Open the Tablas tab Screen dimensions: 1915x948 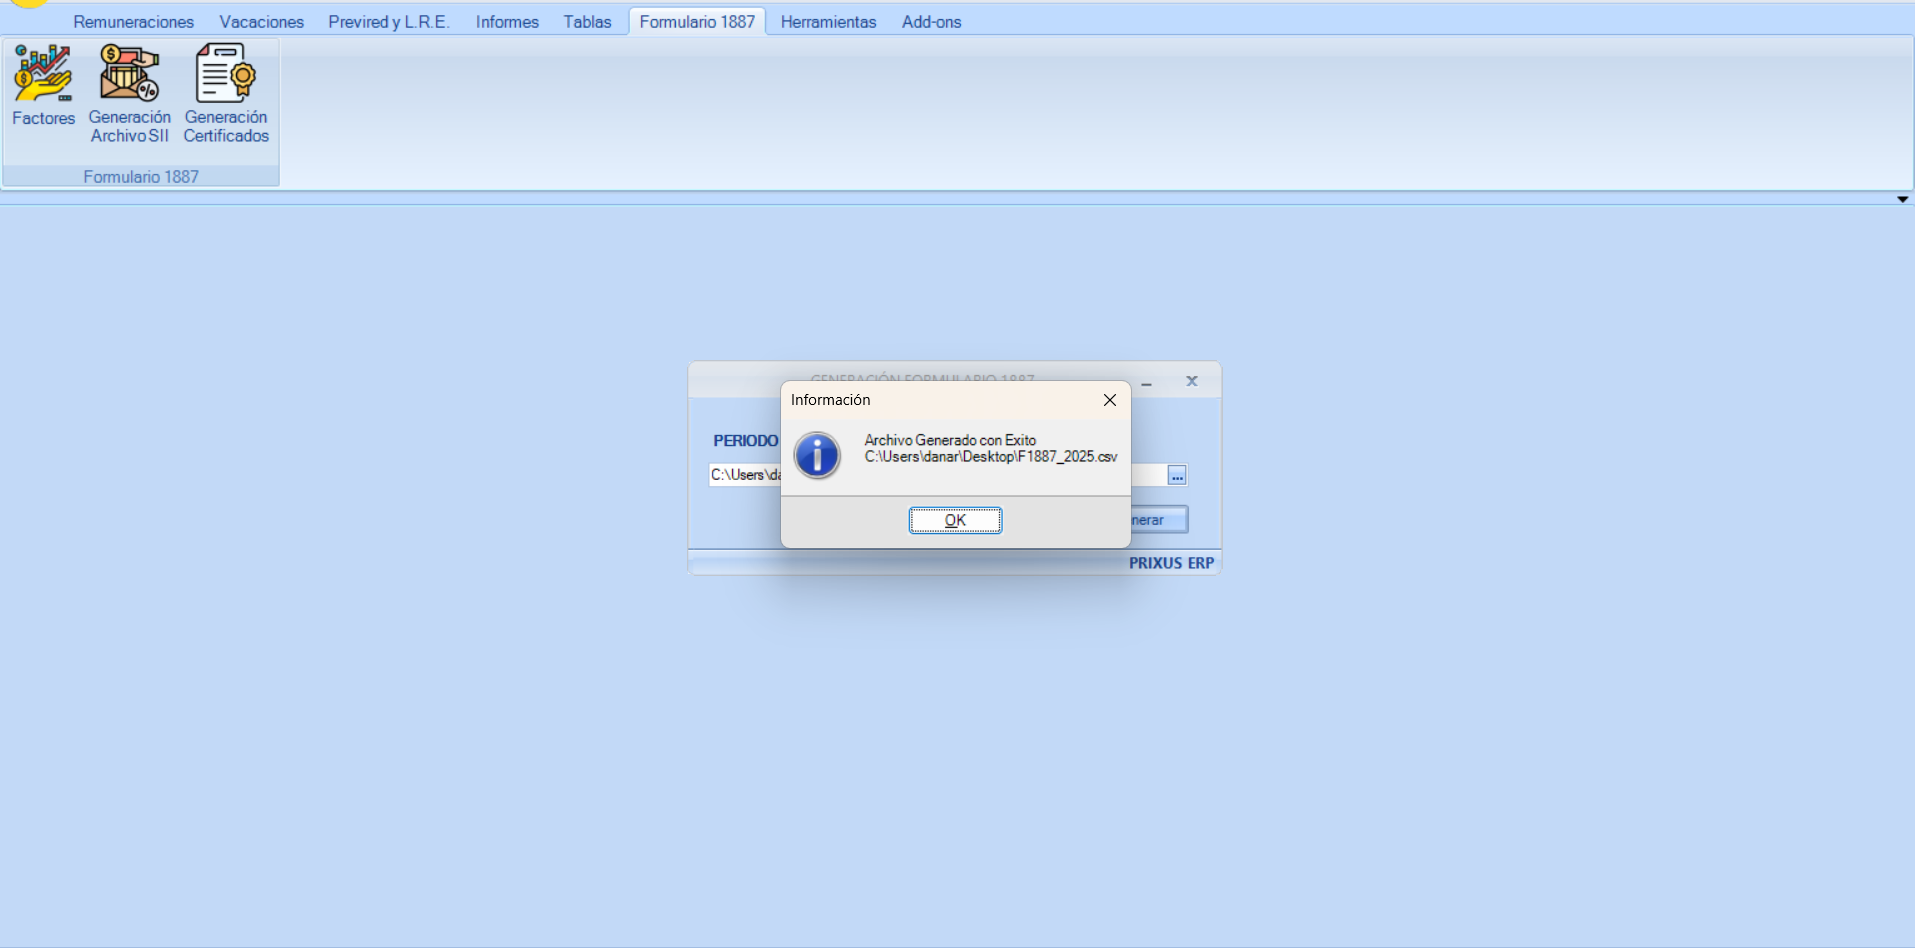tap(587, 22)
